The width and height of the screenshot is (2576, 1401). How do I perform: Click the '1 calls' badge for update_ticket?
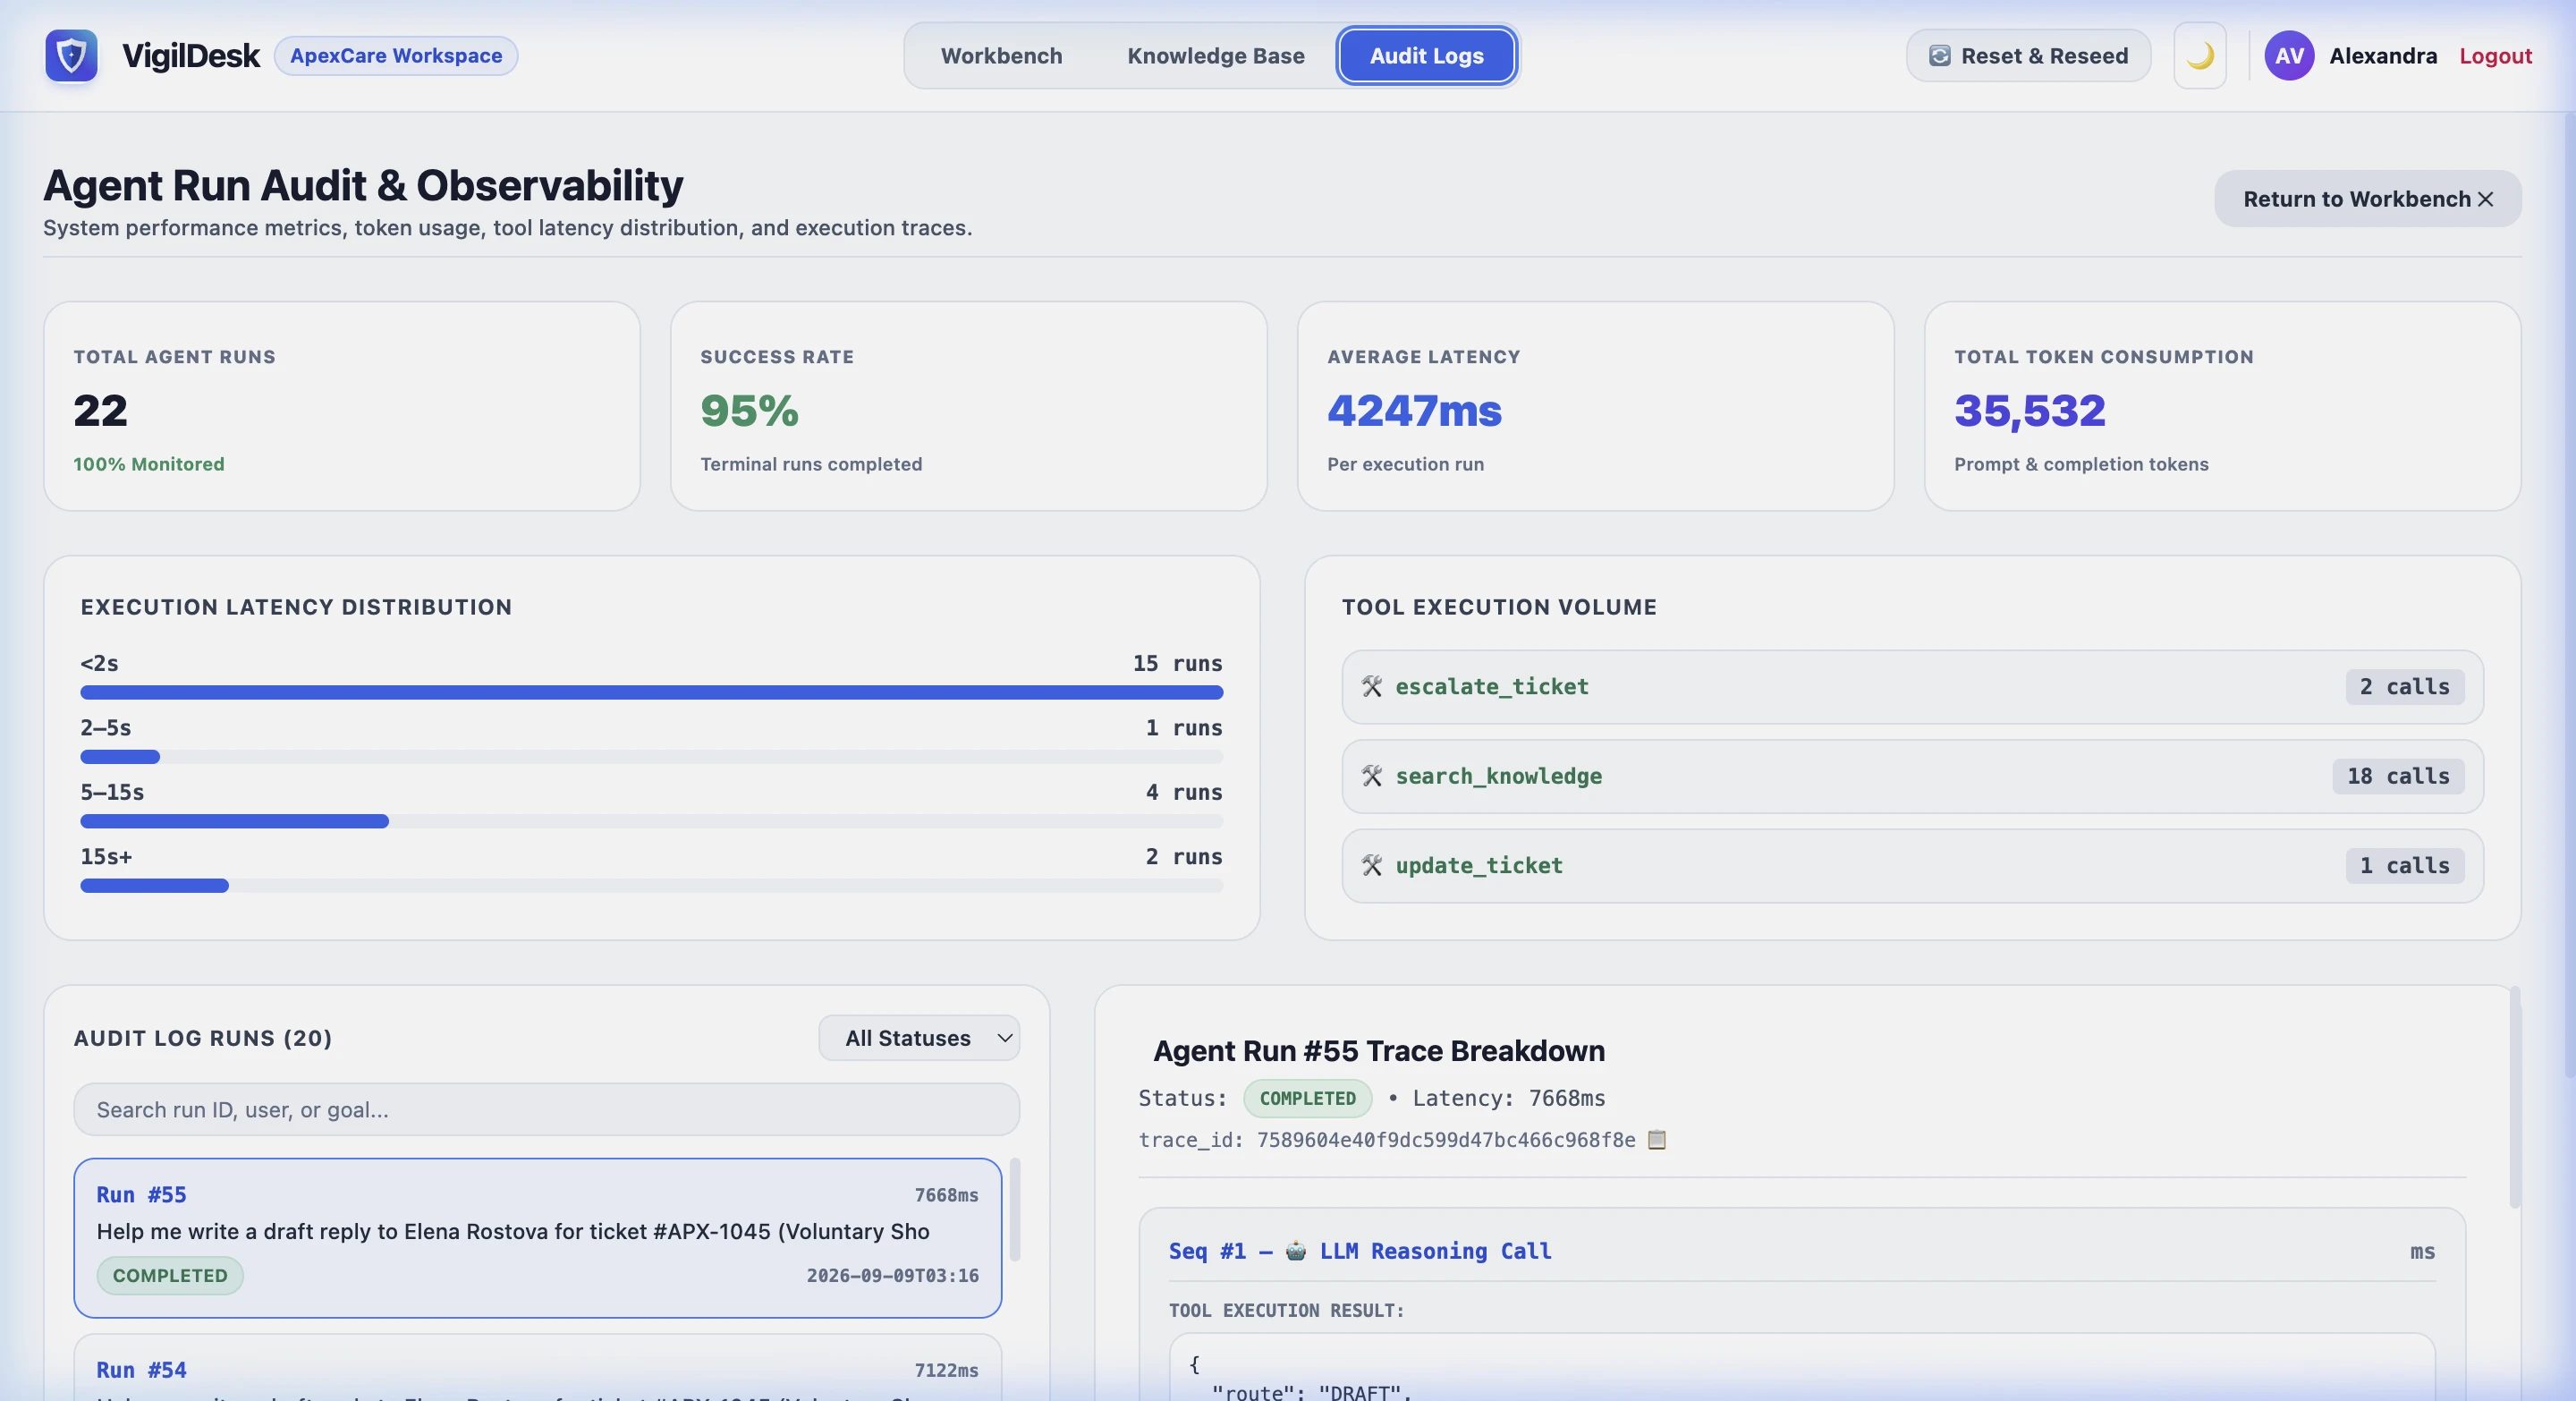(x=2404, y=866)
